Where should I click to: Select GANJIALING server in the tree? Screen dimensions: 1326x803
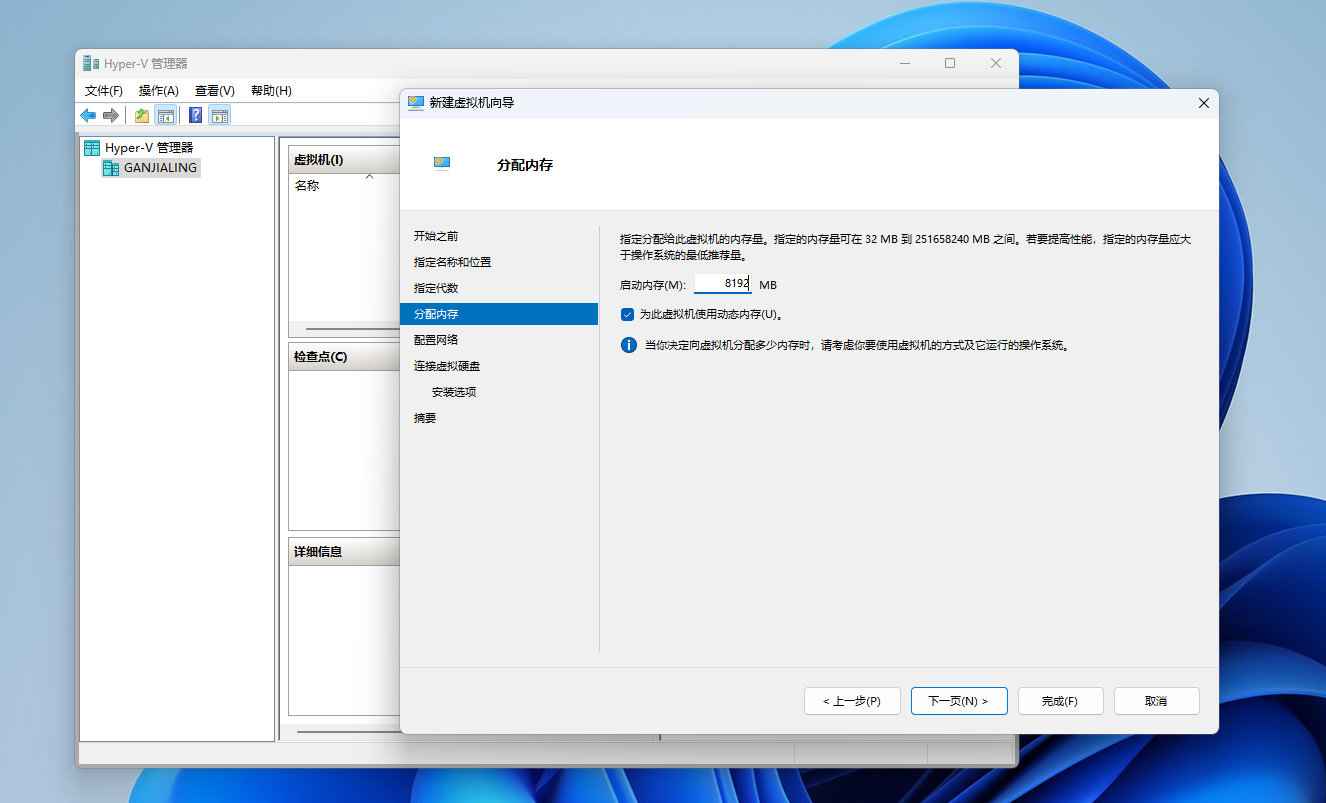(x=151, y=168)
